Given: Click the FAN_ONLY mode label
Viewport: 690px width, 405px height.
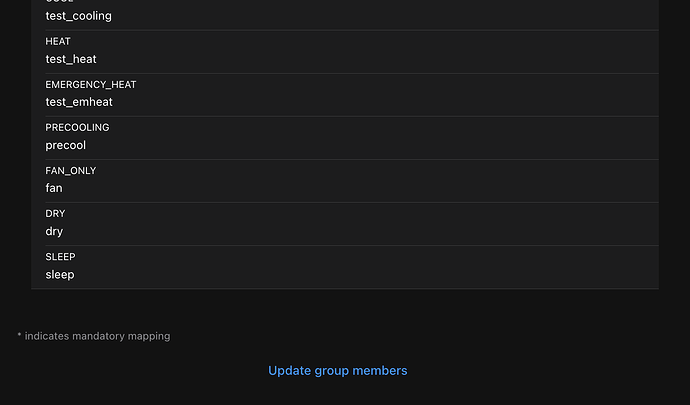Looking at the screenshot, I should coord(70,171).
